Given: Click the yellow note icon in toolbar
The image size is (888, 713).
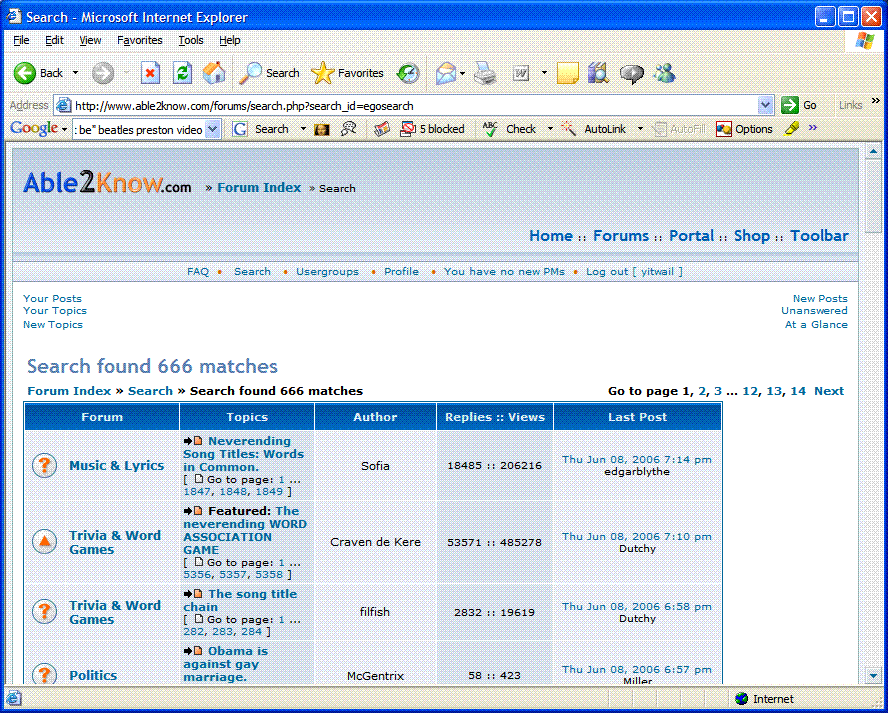Looking at the screenshot, I should (567, 73).
